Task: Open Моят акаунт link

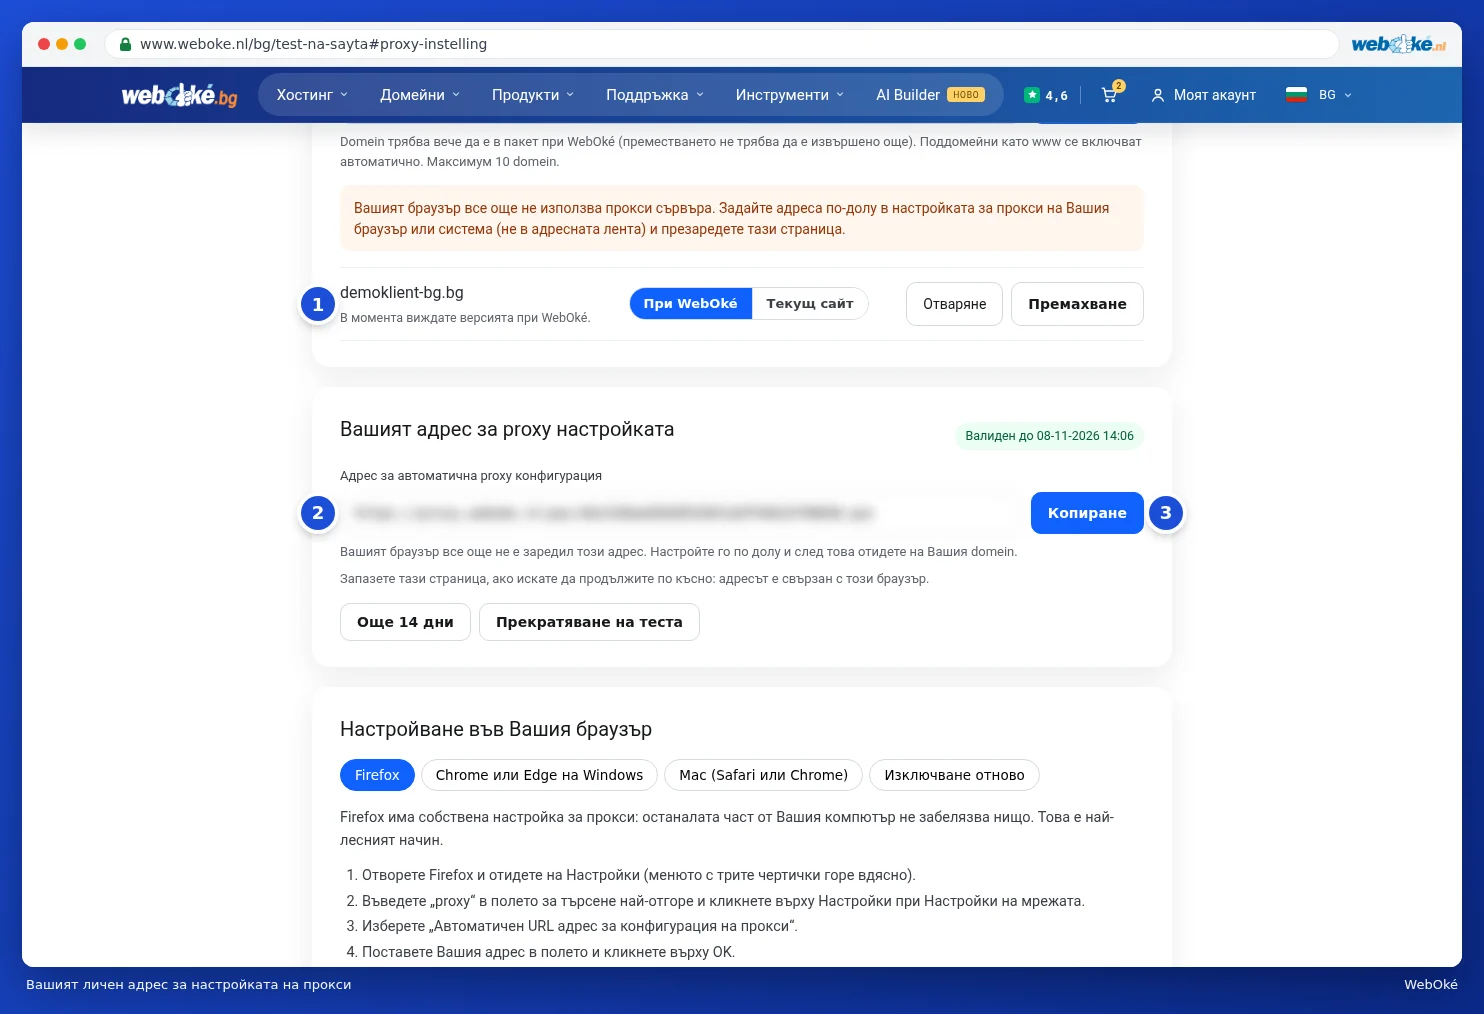Action: [1204, 95]
